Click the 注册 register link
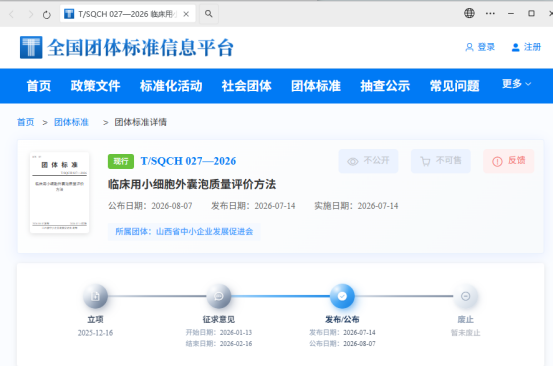The height and width of the screenshot is (367, 554). (x=526, y=47)
